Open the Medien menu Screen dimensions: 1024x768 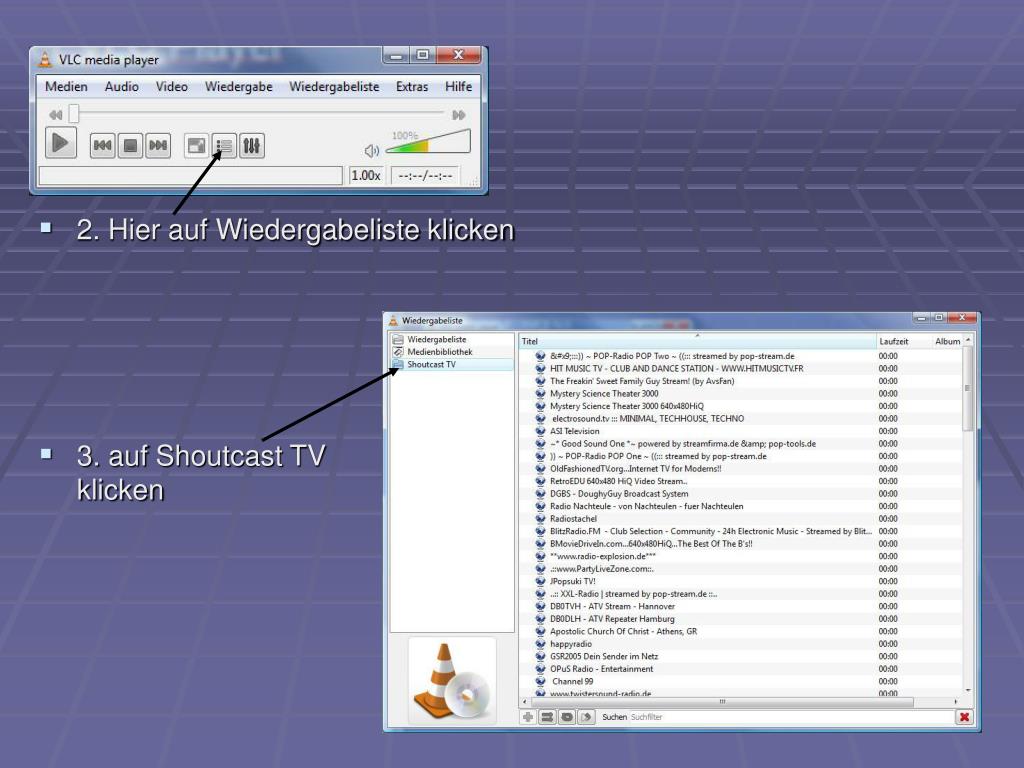pyautogui.click(x=66, y=86)
